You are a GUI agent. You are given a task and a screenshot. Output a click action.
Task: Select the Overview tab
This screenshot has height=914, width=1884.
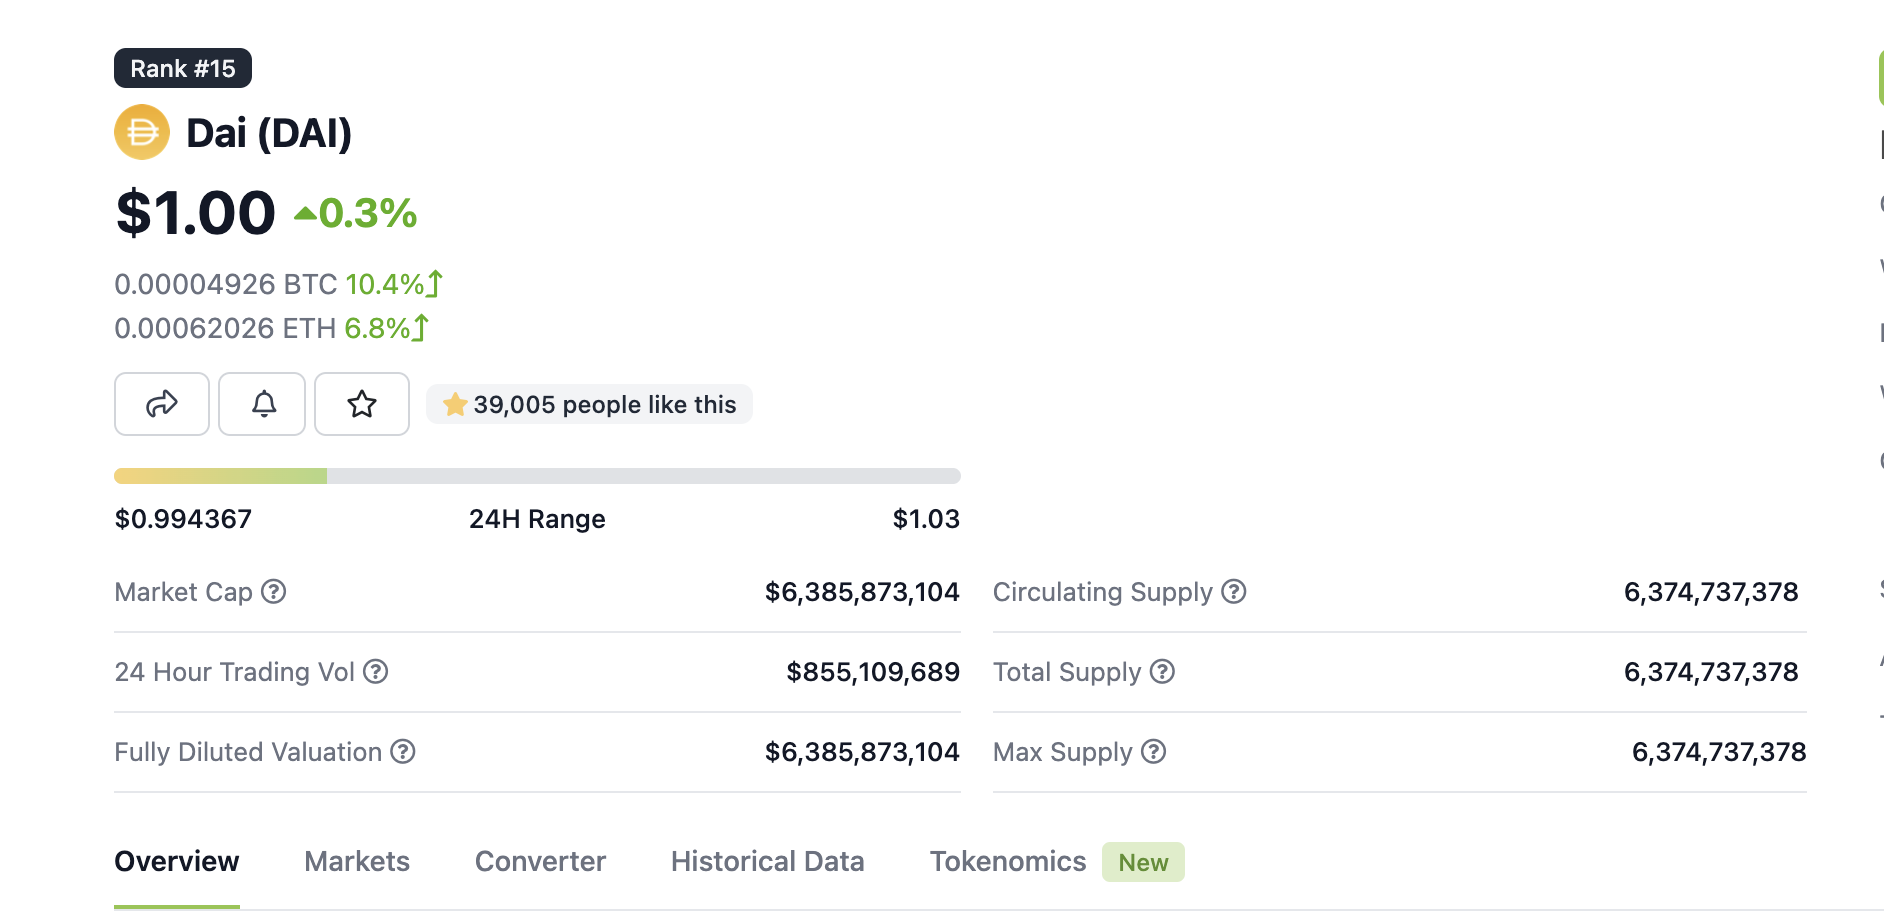(x=177, y=862)
